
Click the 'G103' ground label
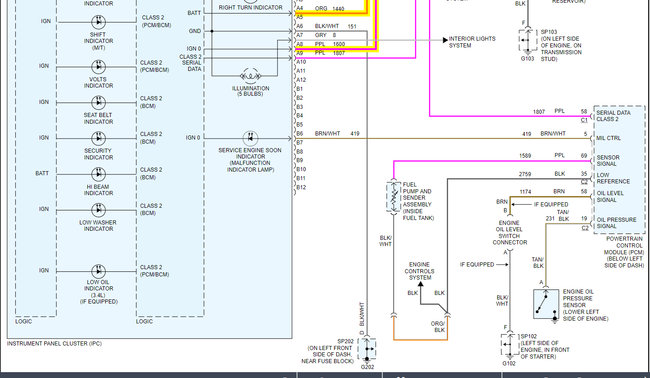click(527, 59)
